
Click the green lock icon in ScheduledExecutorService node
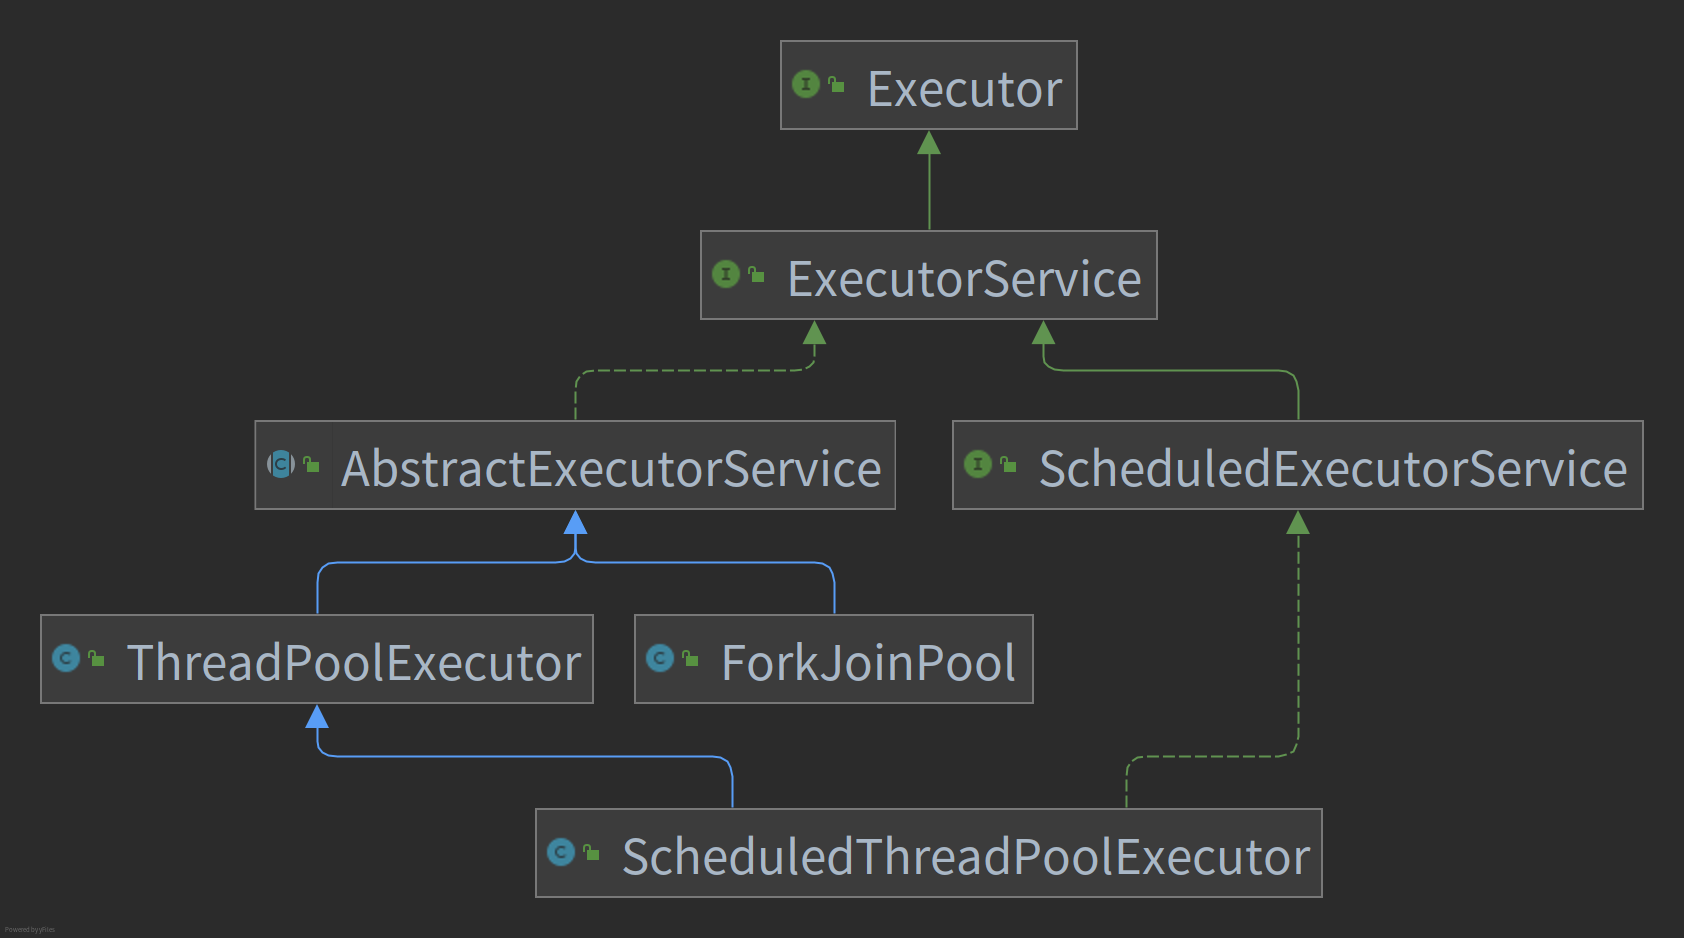(x=1008, y=465)
